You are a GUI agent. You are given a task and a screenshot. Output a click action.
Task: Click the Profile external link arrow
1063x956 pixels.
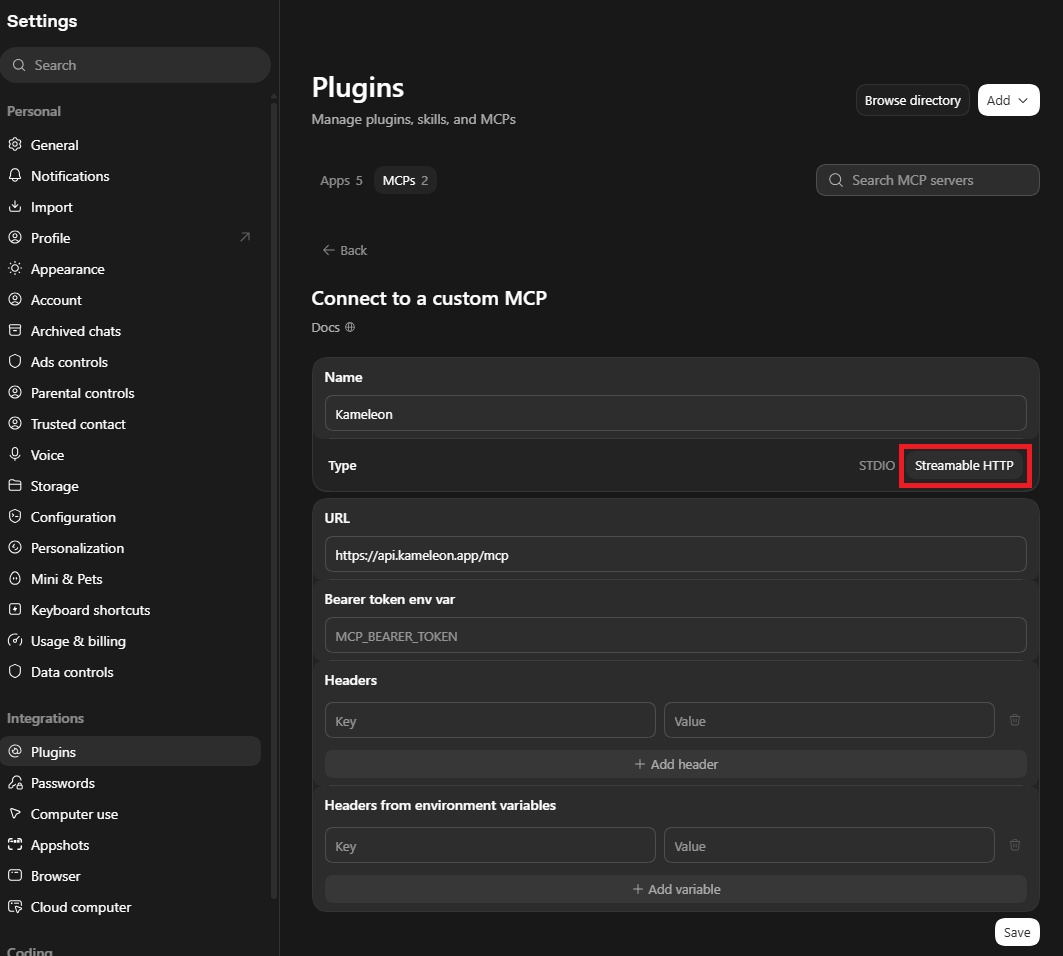(x=245, y=237)
